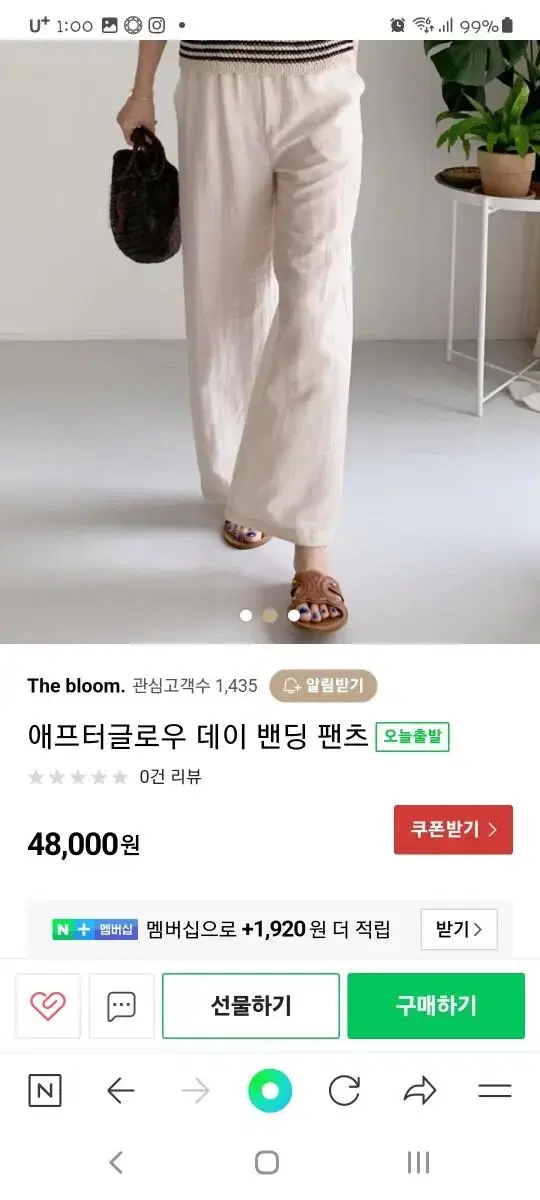This screenshot has height=1200, width=540.
Task: Tap 받기 membership points button
Action: click(x=458, y=930)
